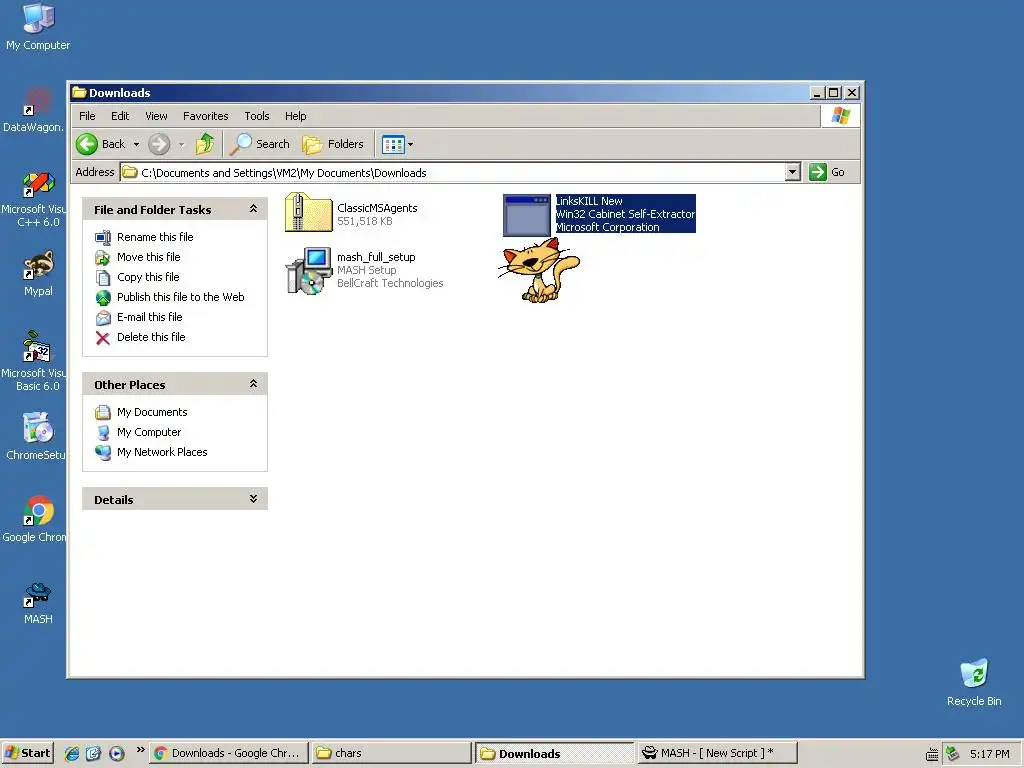The height and width of the screenshot is (768, 1024).
Task: Open the Edit menu
Action: coord(120,116)
